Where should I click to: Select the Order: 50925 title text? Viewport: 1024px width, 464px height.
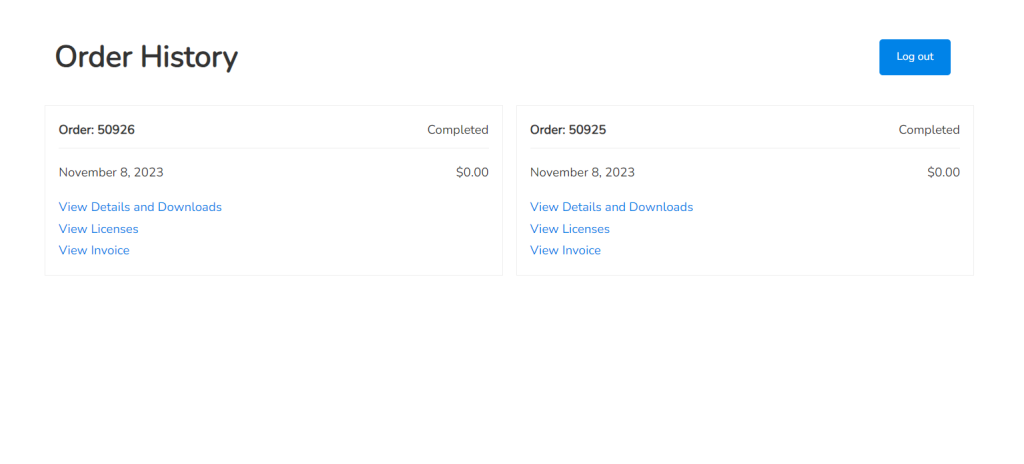568,130
